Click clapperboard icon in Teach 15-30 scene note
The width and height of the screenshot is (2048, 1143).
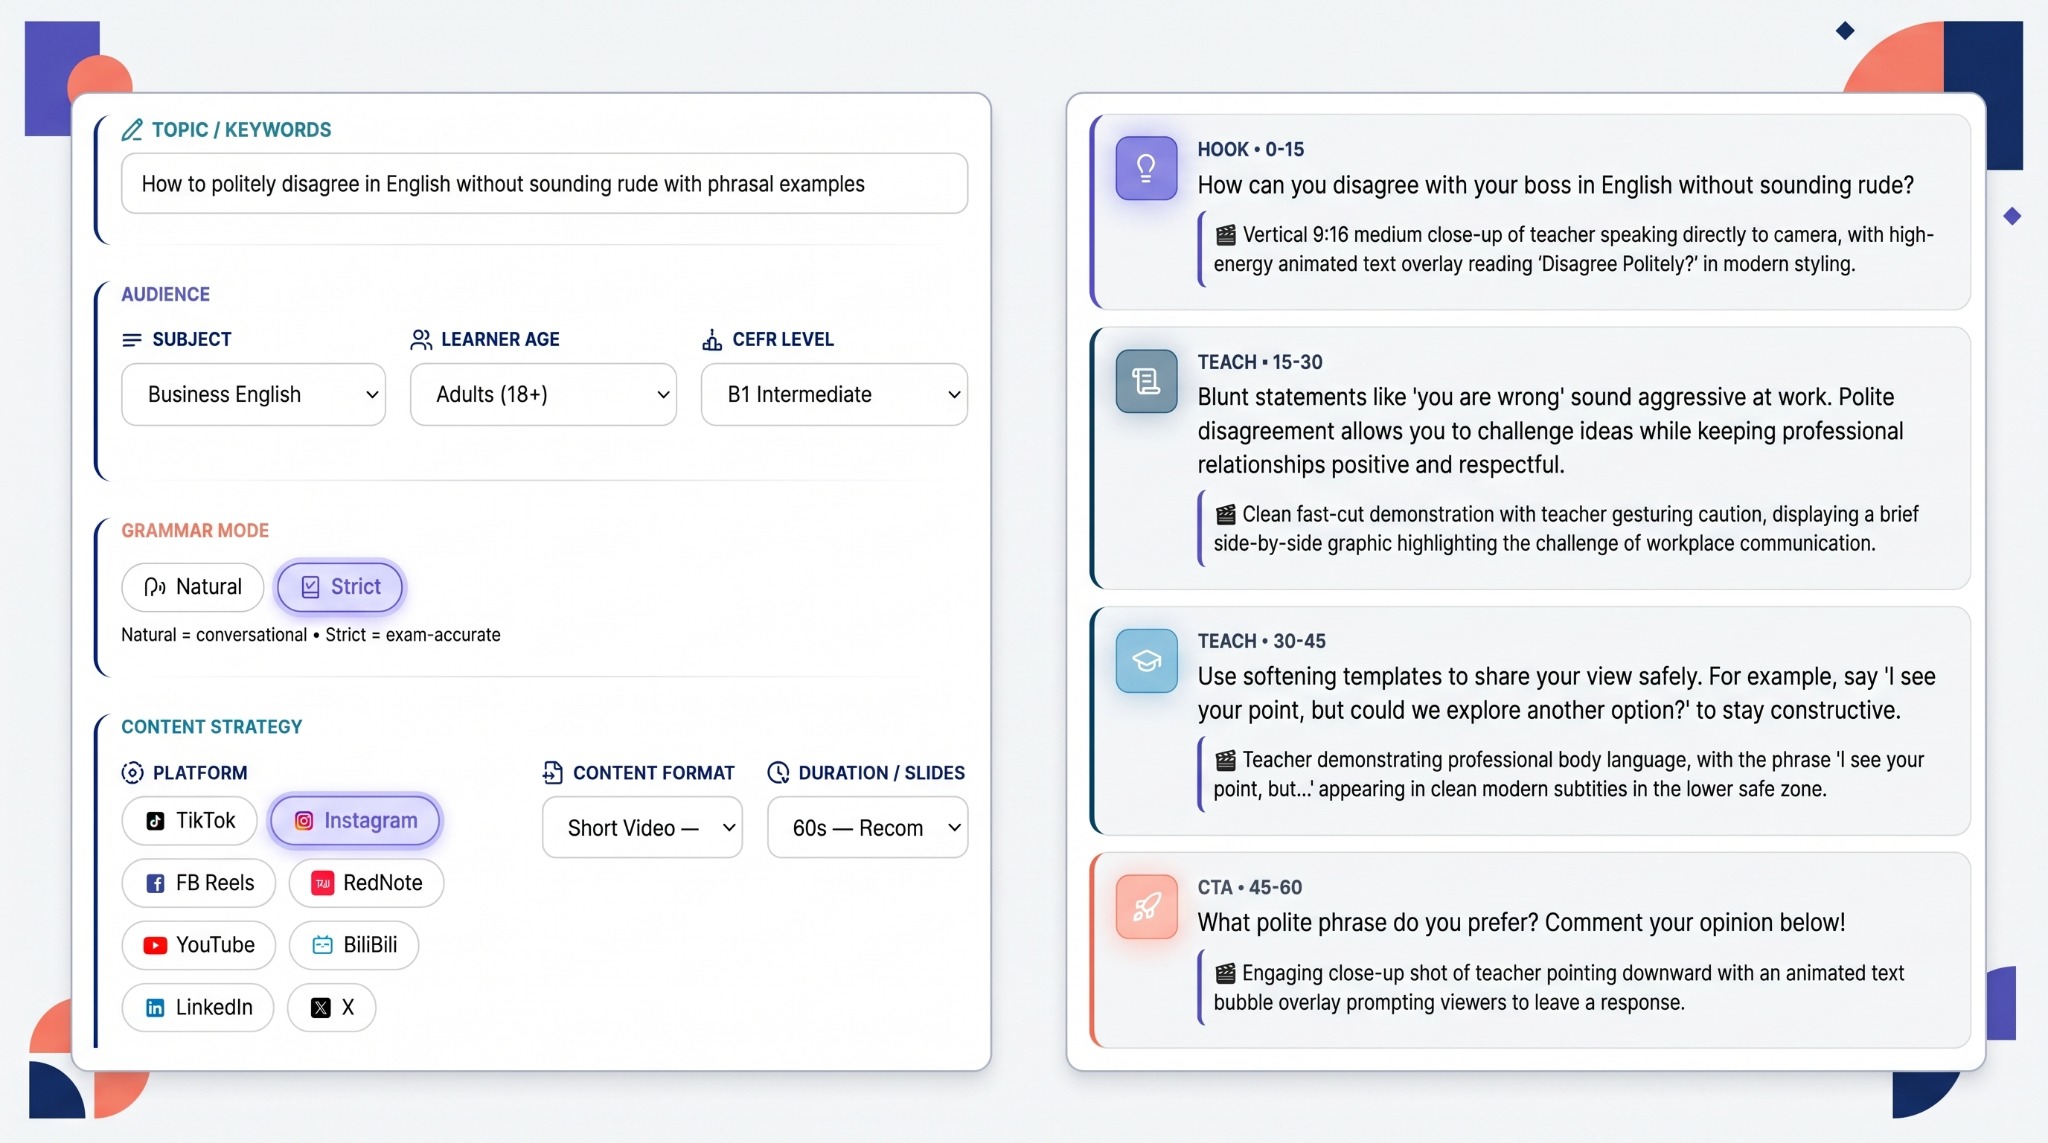pyautogui.click(x=1225, y=515)
